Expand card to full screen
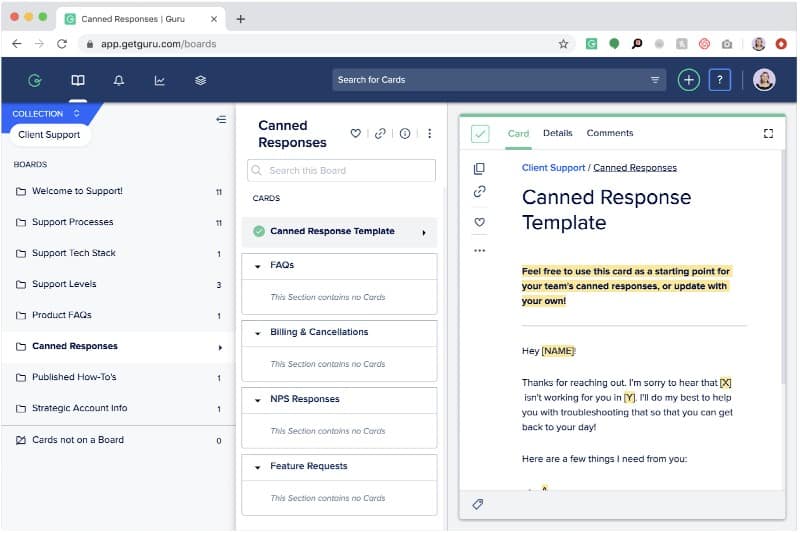Screen dimensions: 800x533 pos(768,133)
